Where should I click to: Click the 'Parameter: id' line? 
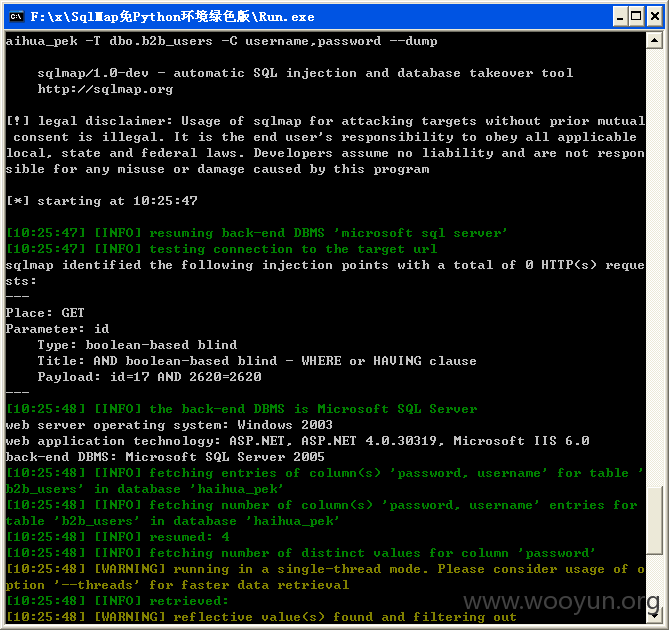click(57, 329)
